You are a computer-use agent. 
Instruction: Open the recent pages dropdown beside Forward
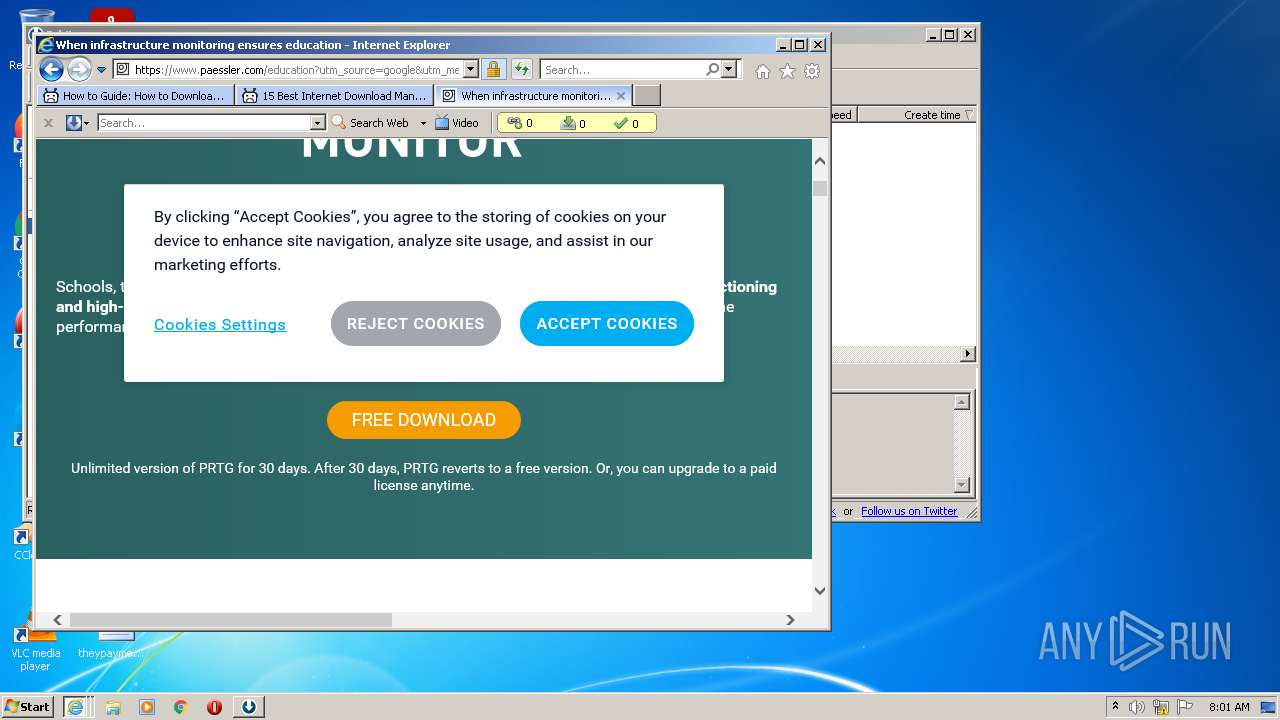[101, 70]
